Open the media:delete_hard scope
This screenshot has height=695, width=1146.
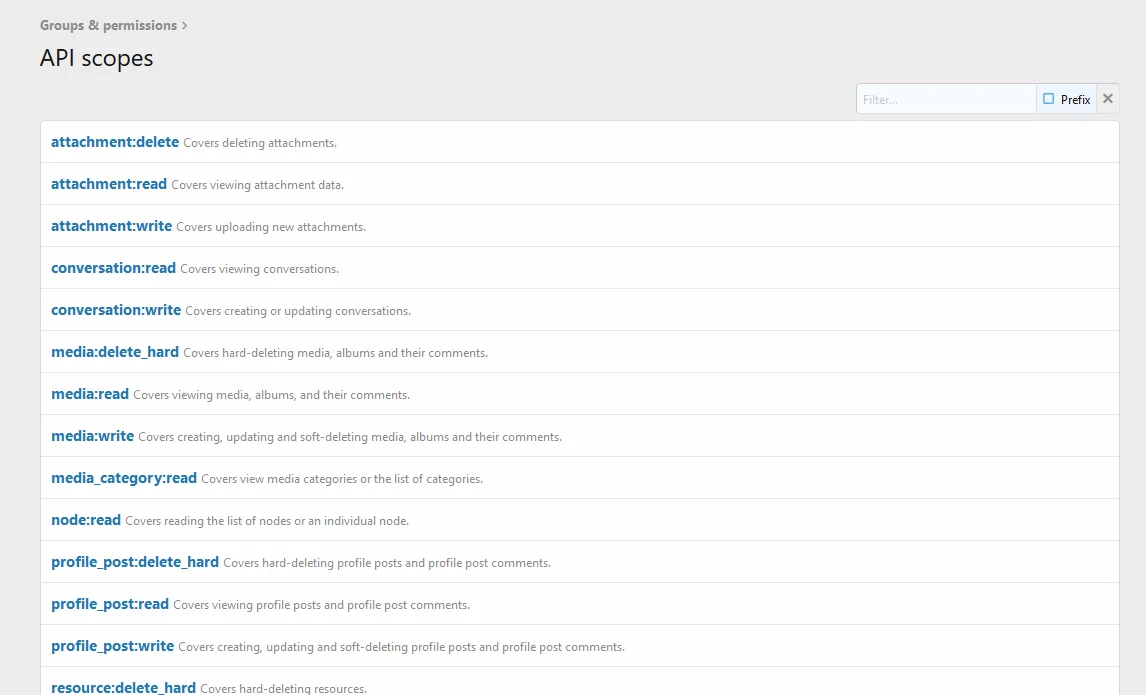click(x=115, y=352)
